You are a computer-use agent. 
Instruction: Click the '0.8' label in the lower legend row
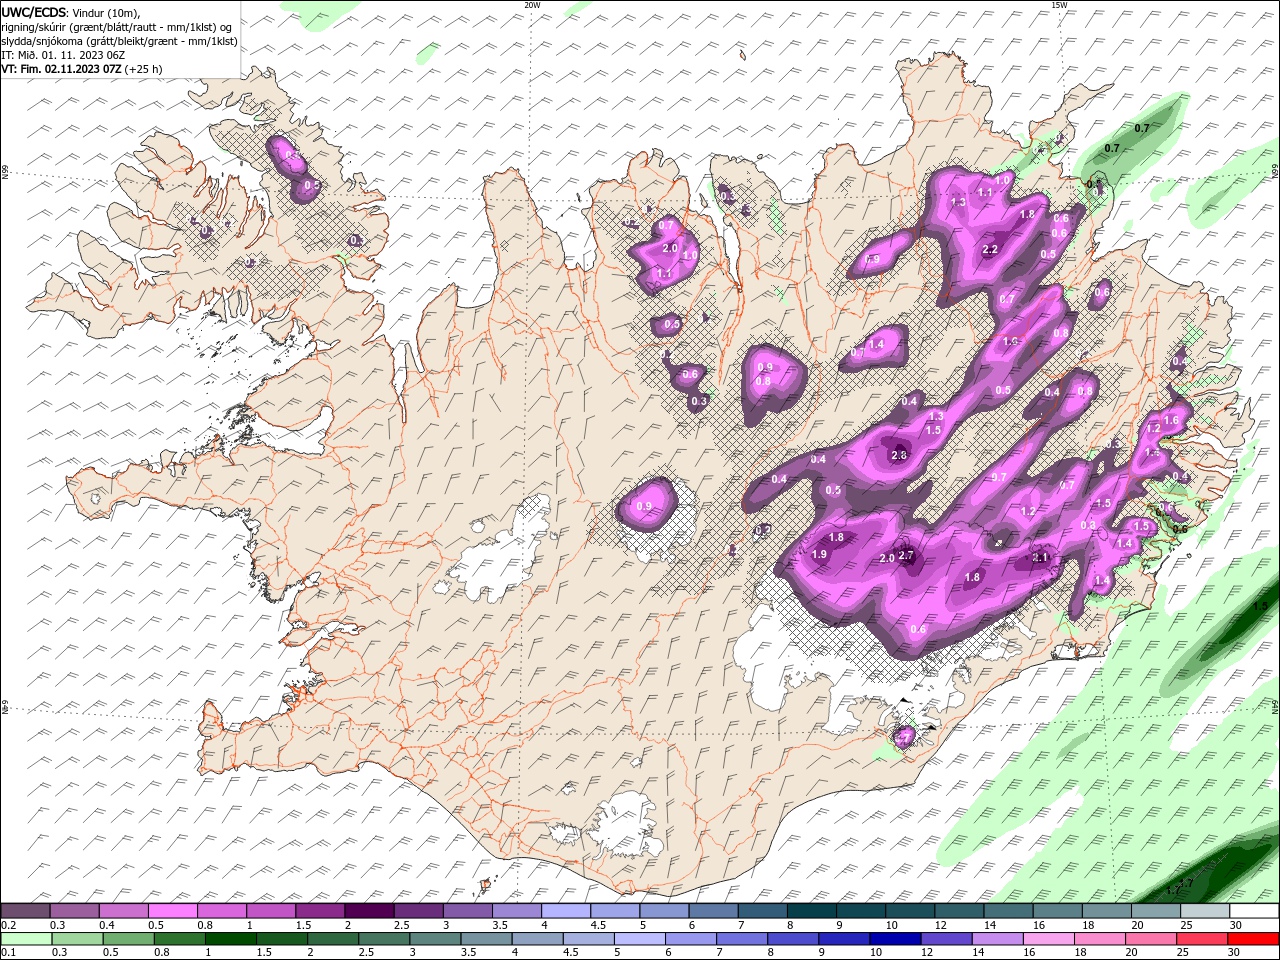161,953
